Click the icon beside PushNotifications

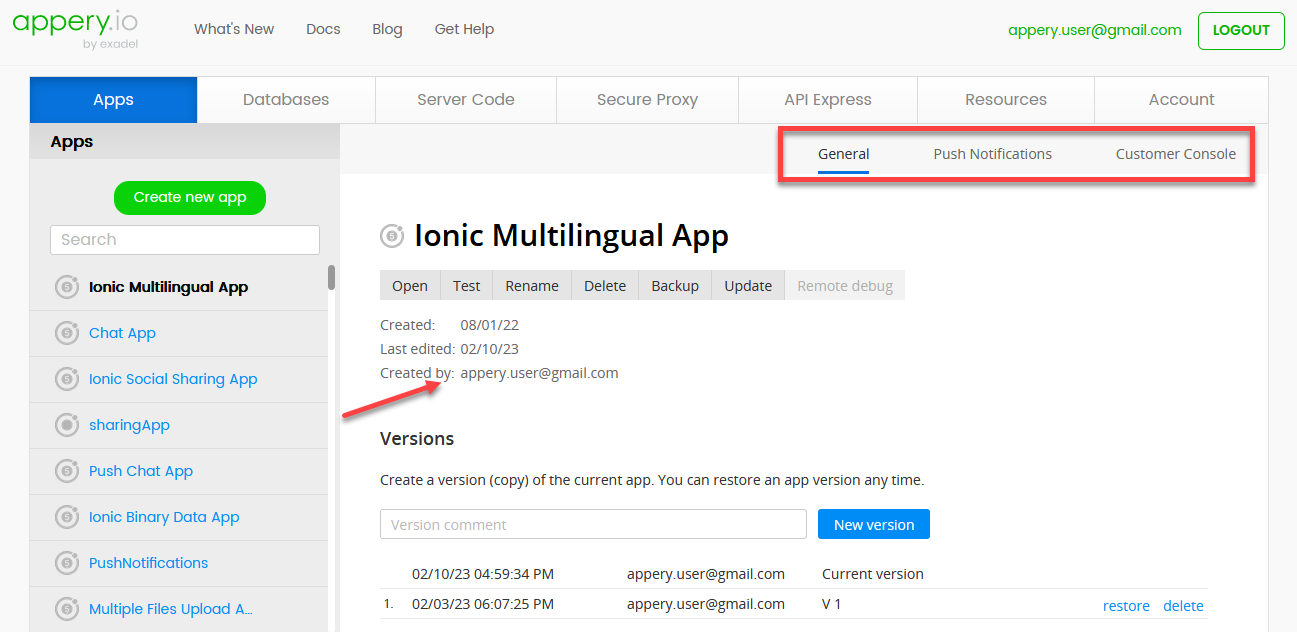click(67, 563)
